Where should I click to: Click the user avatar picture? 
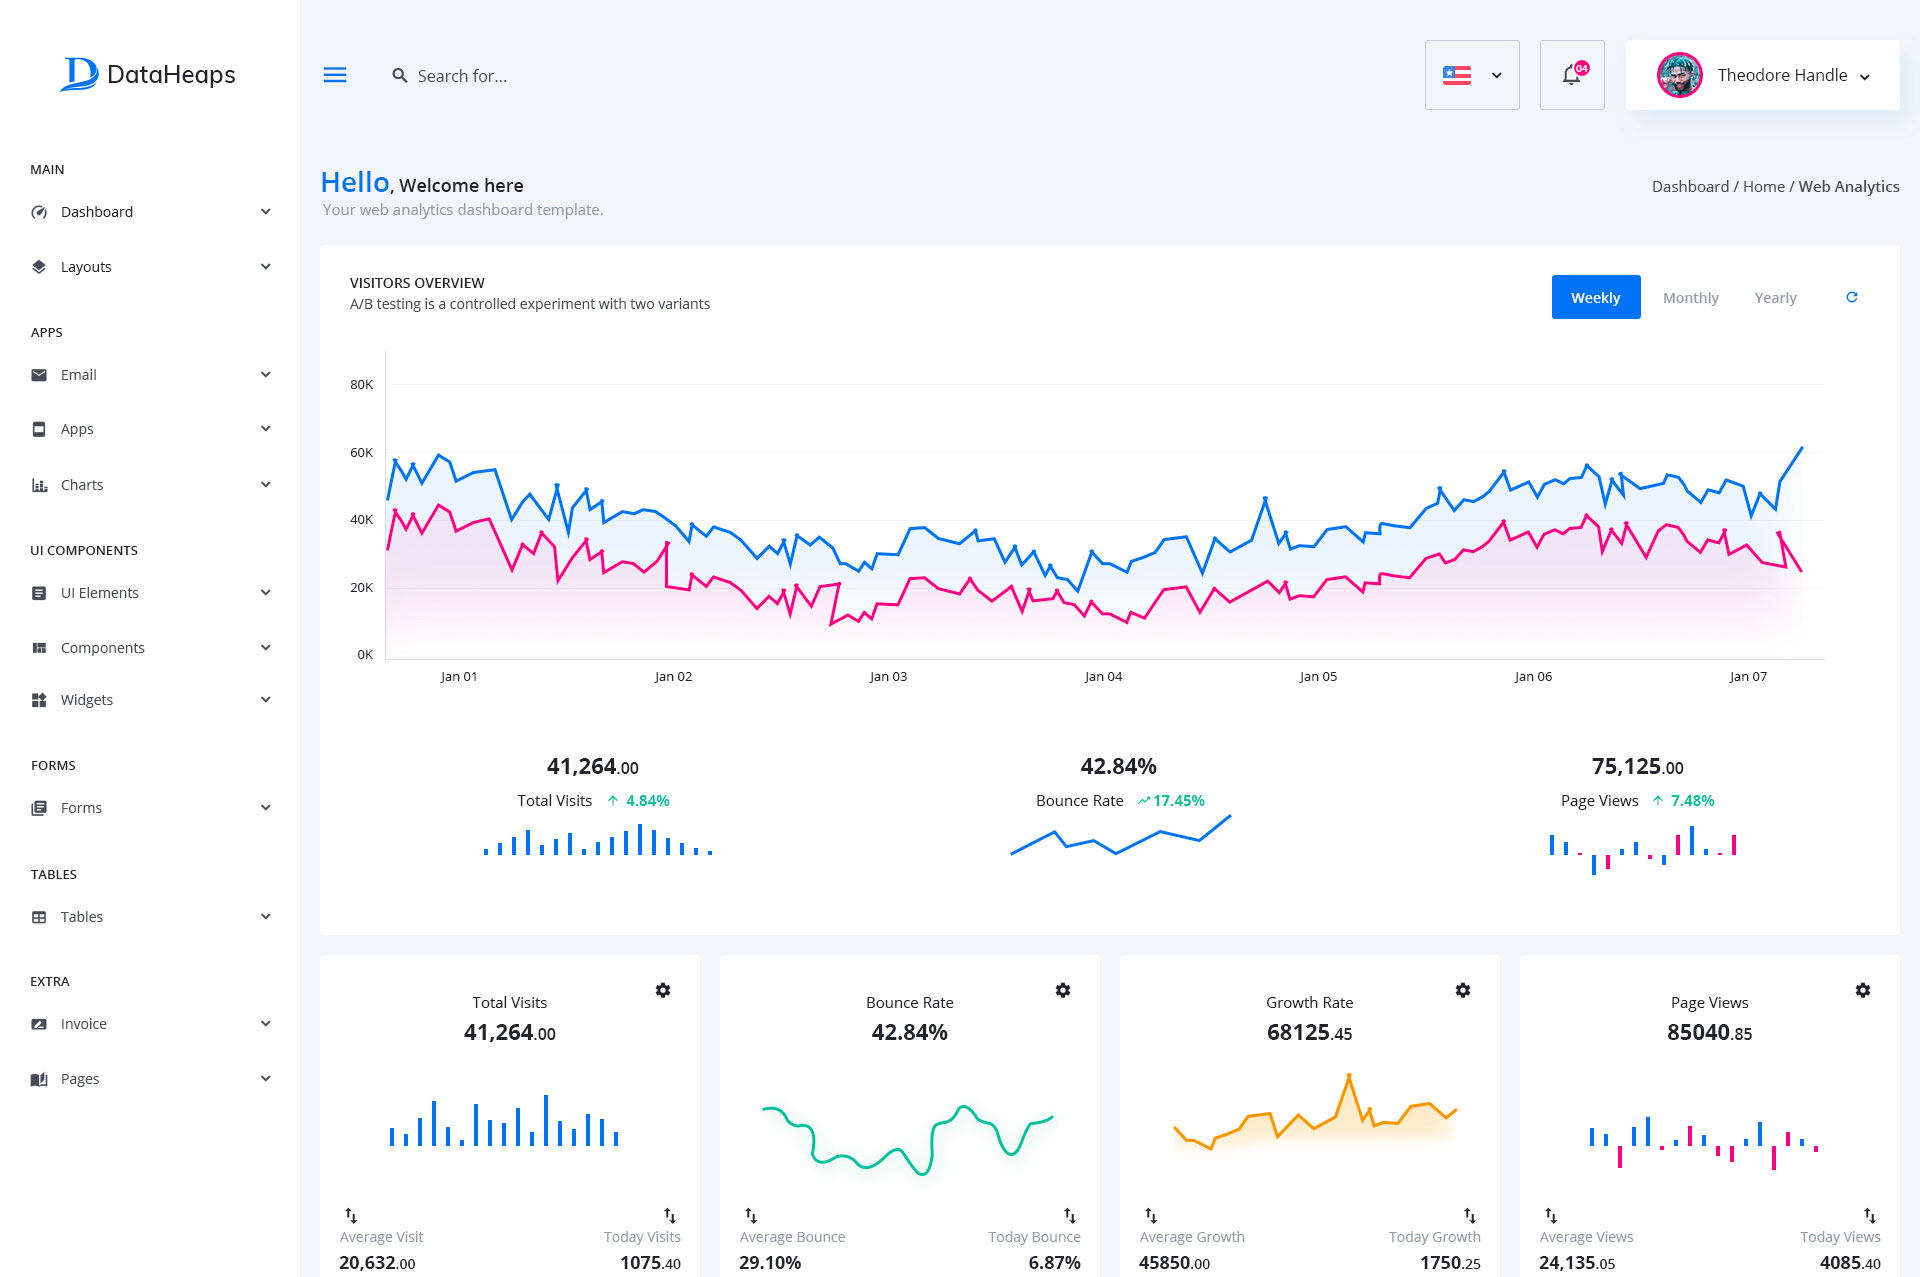[x=1679, y=75]
